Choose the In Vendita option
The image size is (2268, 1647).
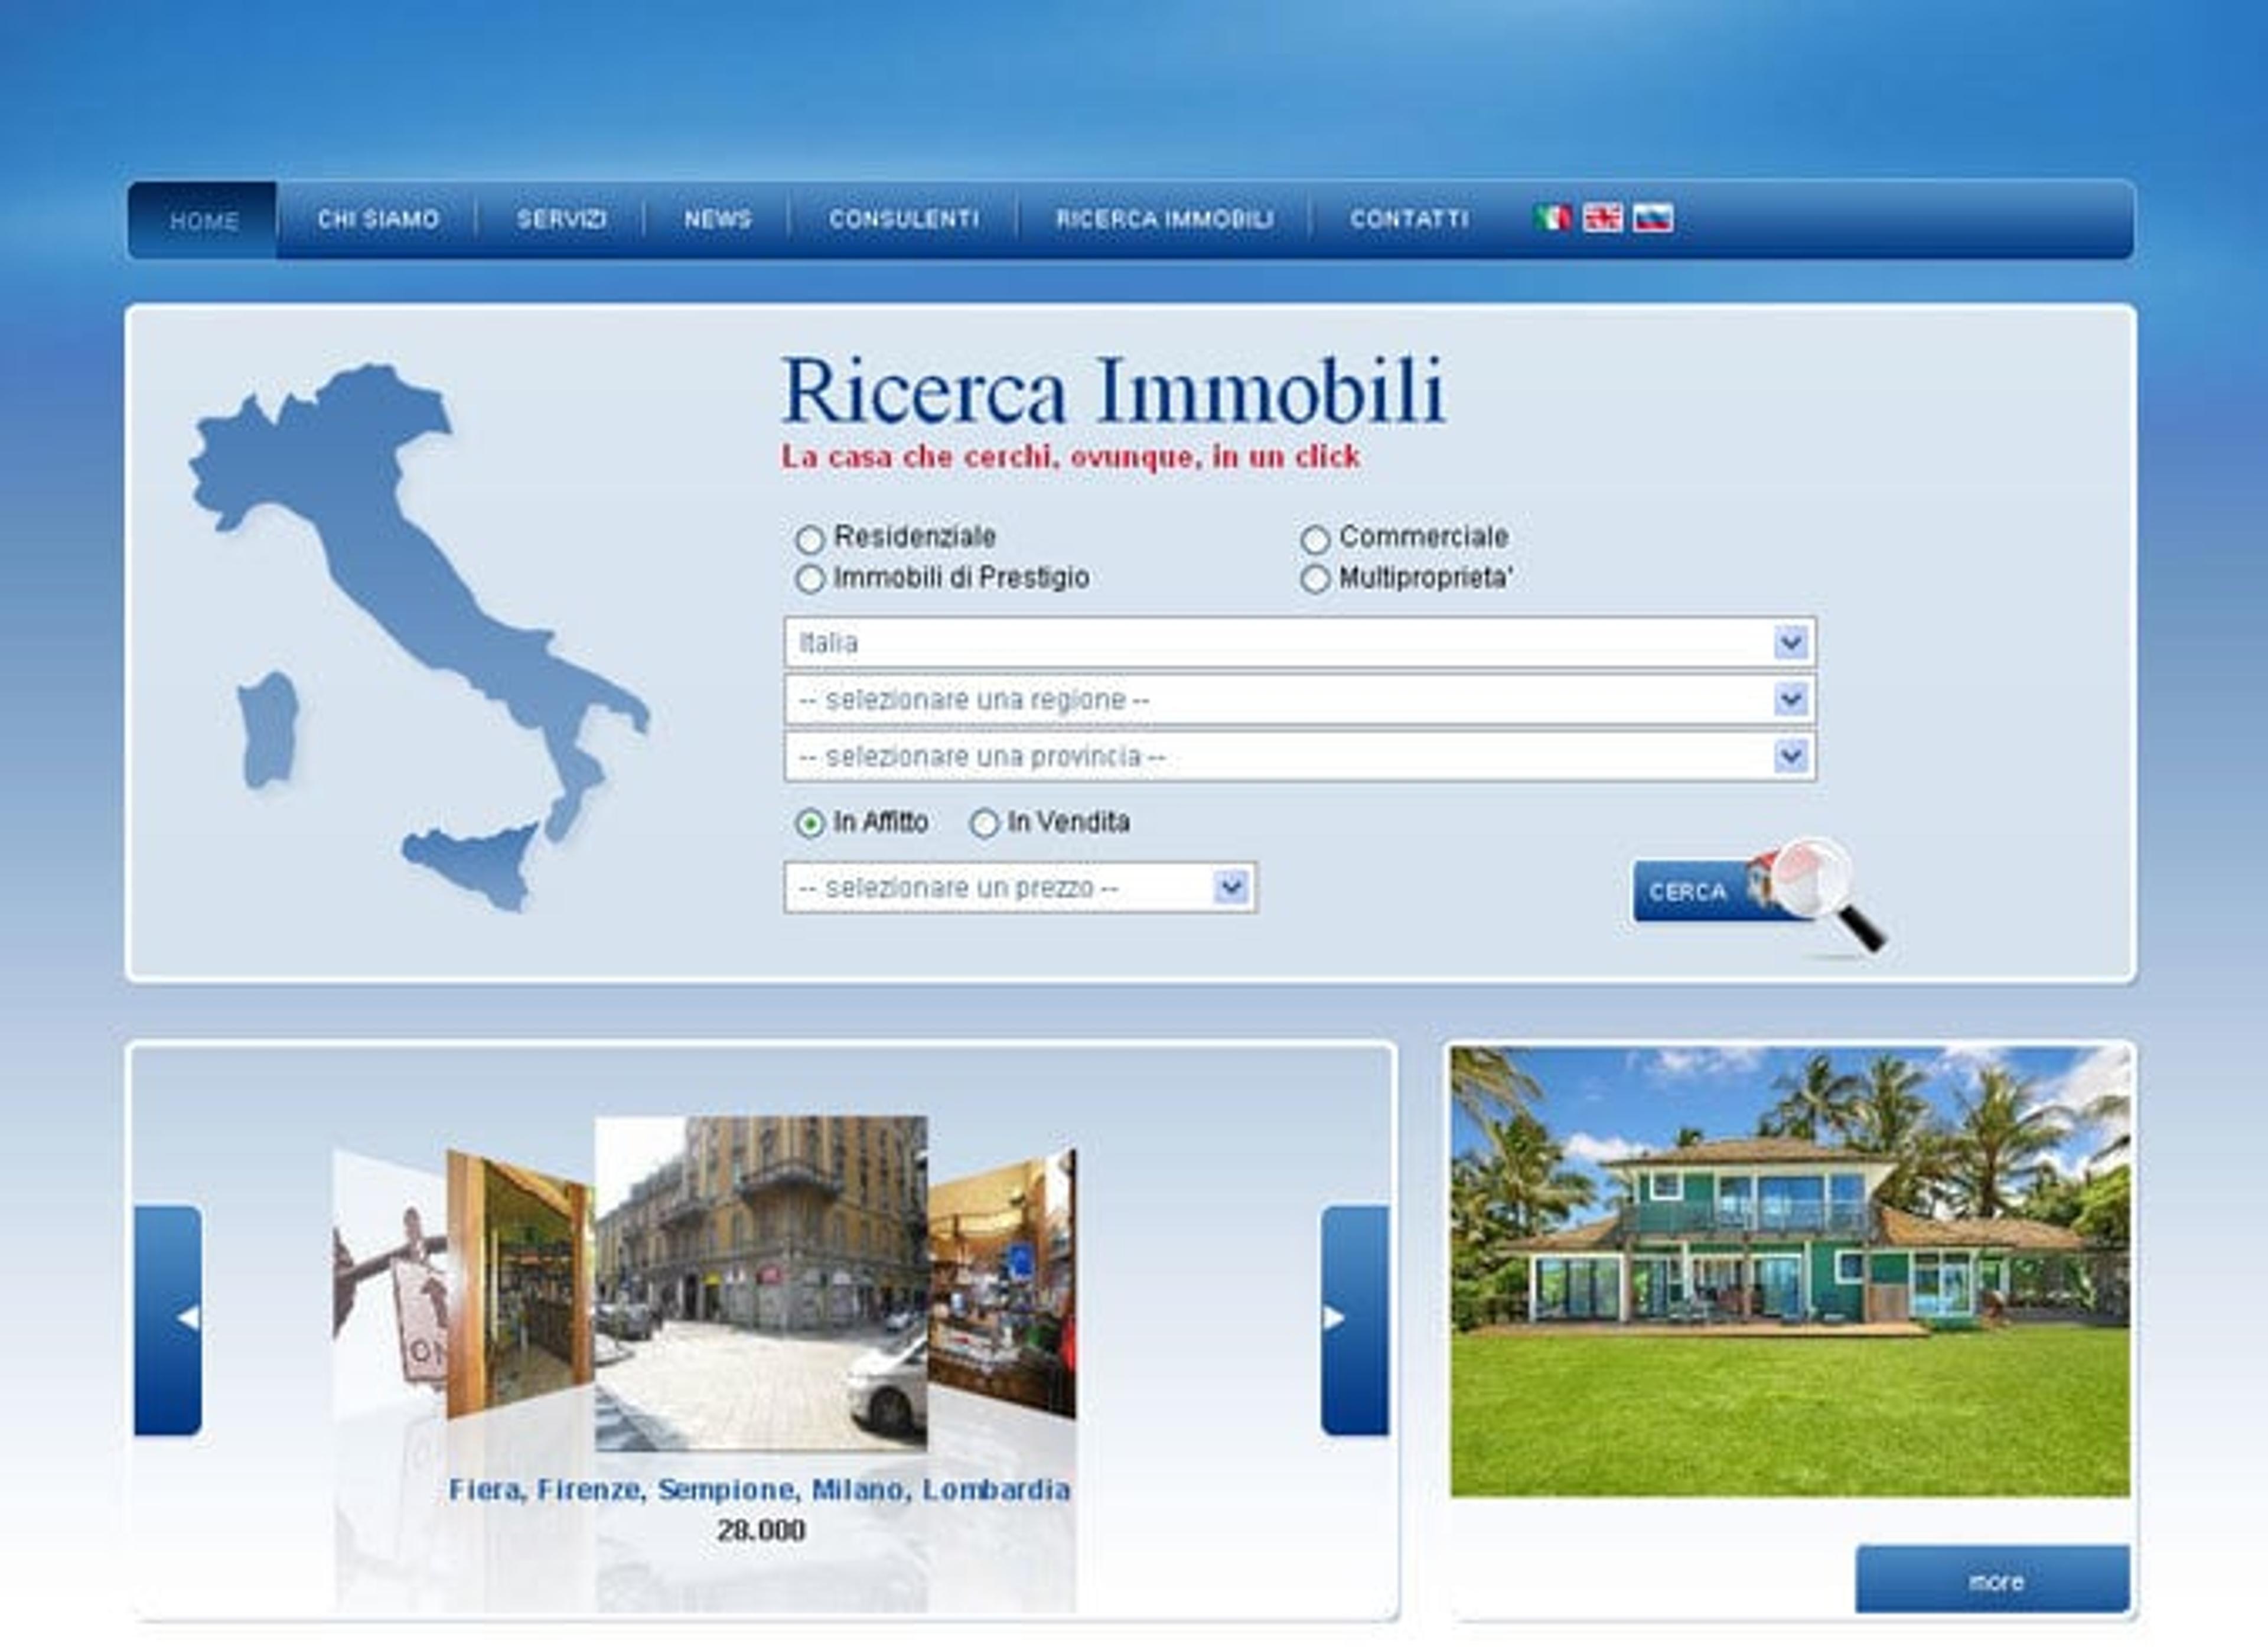(985, 823)
